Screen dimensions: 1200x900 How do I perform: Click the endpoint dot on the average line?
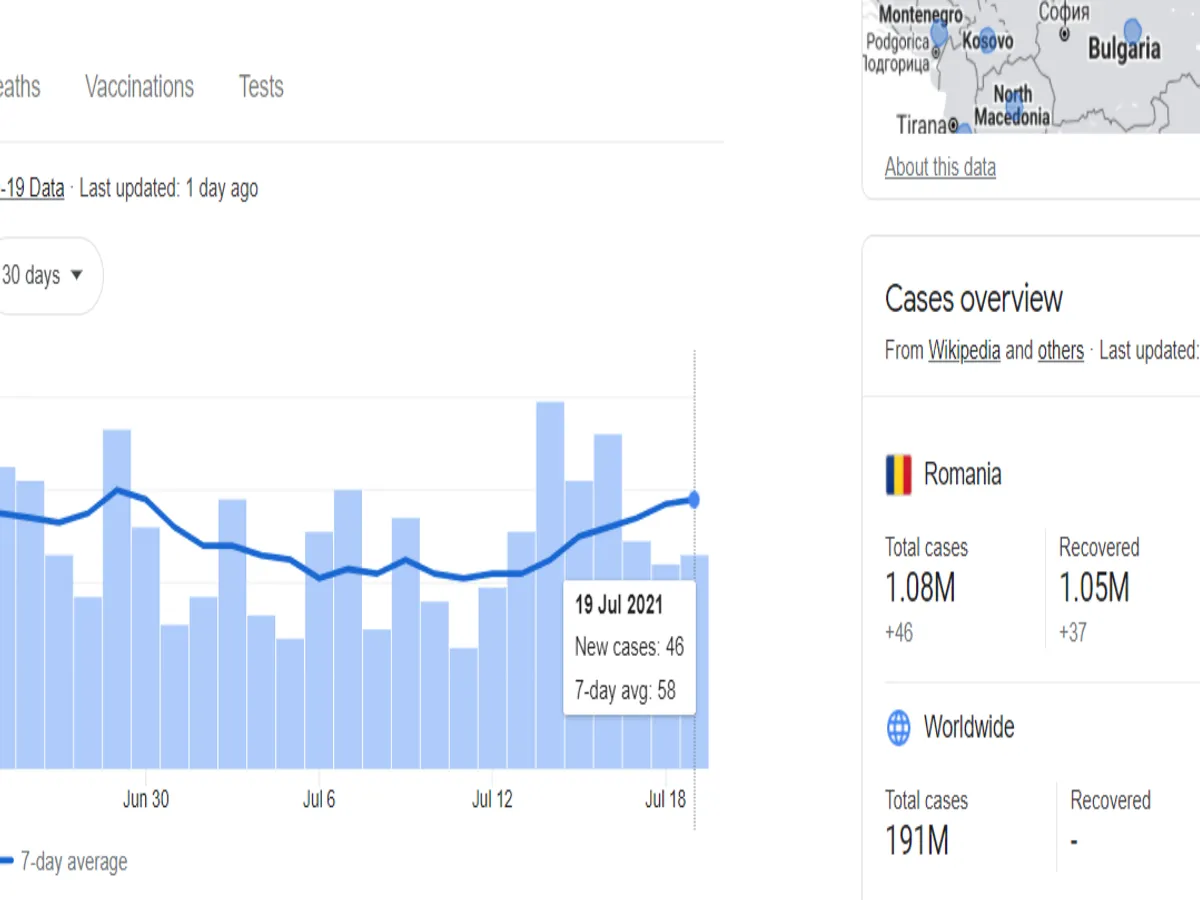tap(694, 499)
